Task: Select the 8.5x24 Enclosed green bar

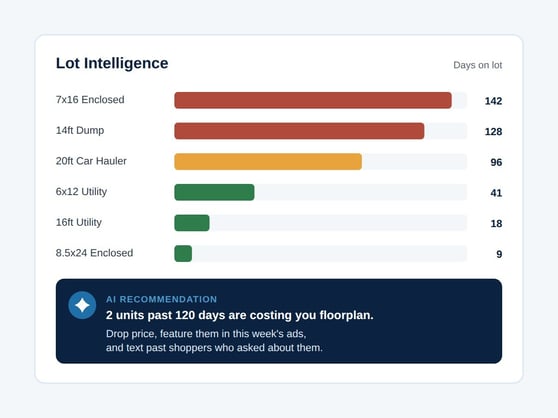Action: point(183,253)
